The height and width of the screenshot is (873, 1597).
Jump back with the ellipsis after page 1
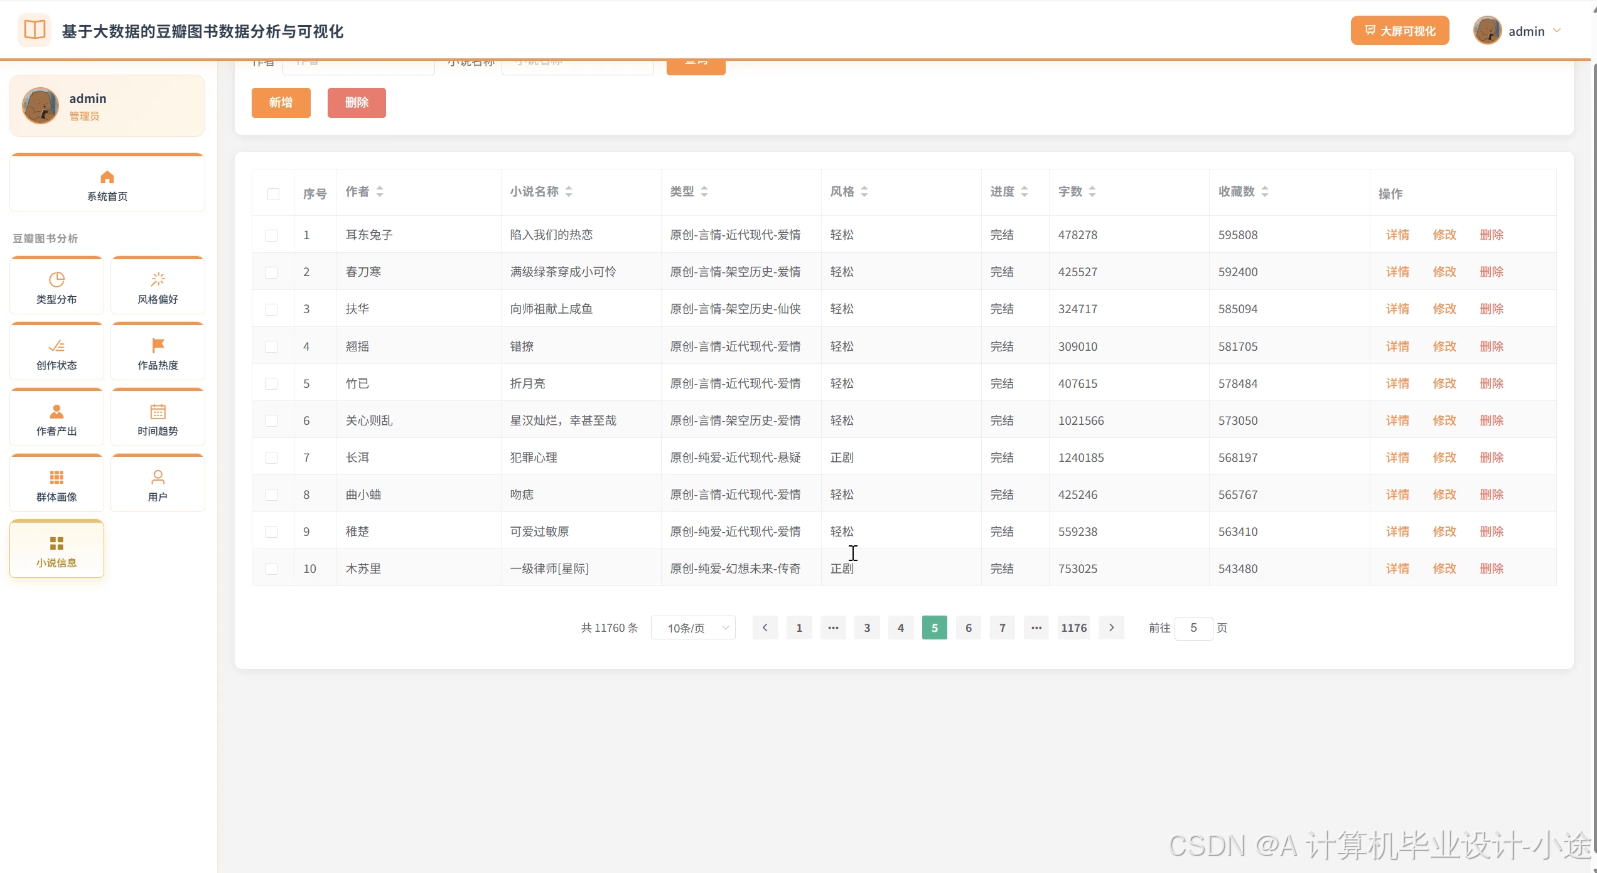[833, 628]
